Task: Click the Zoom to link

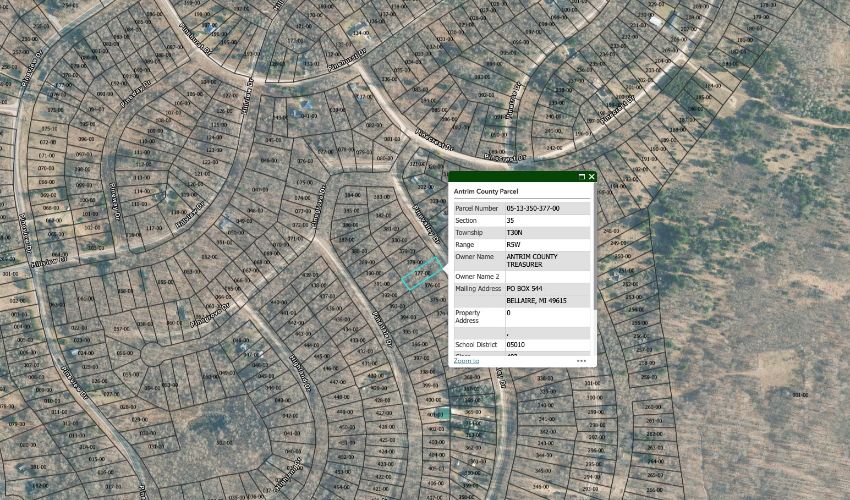Action: (x=466, y=361)
